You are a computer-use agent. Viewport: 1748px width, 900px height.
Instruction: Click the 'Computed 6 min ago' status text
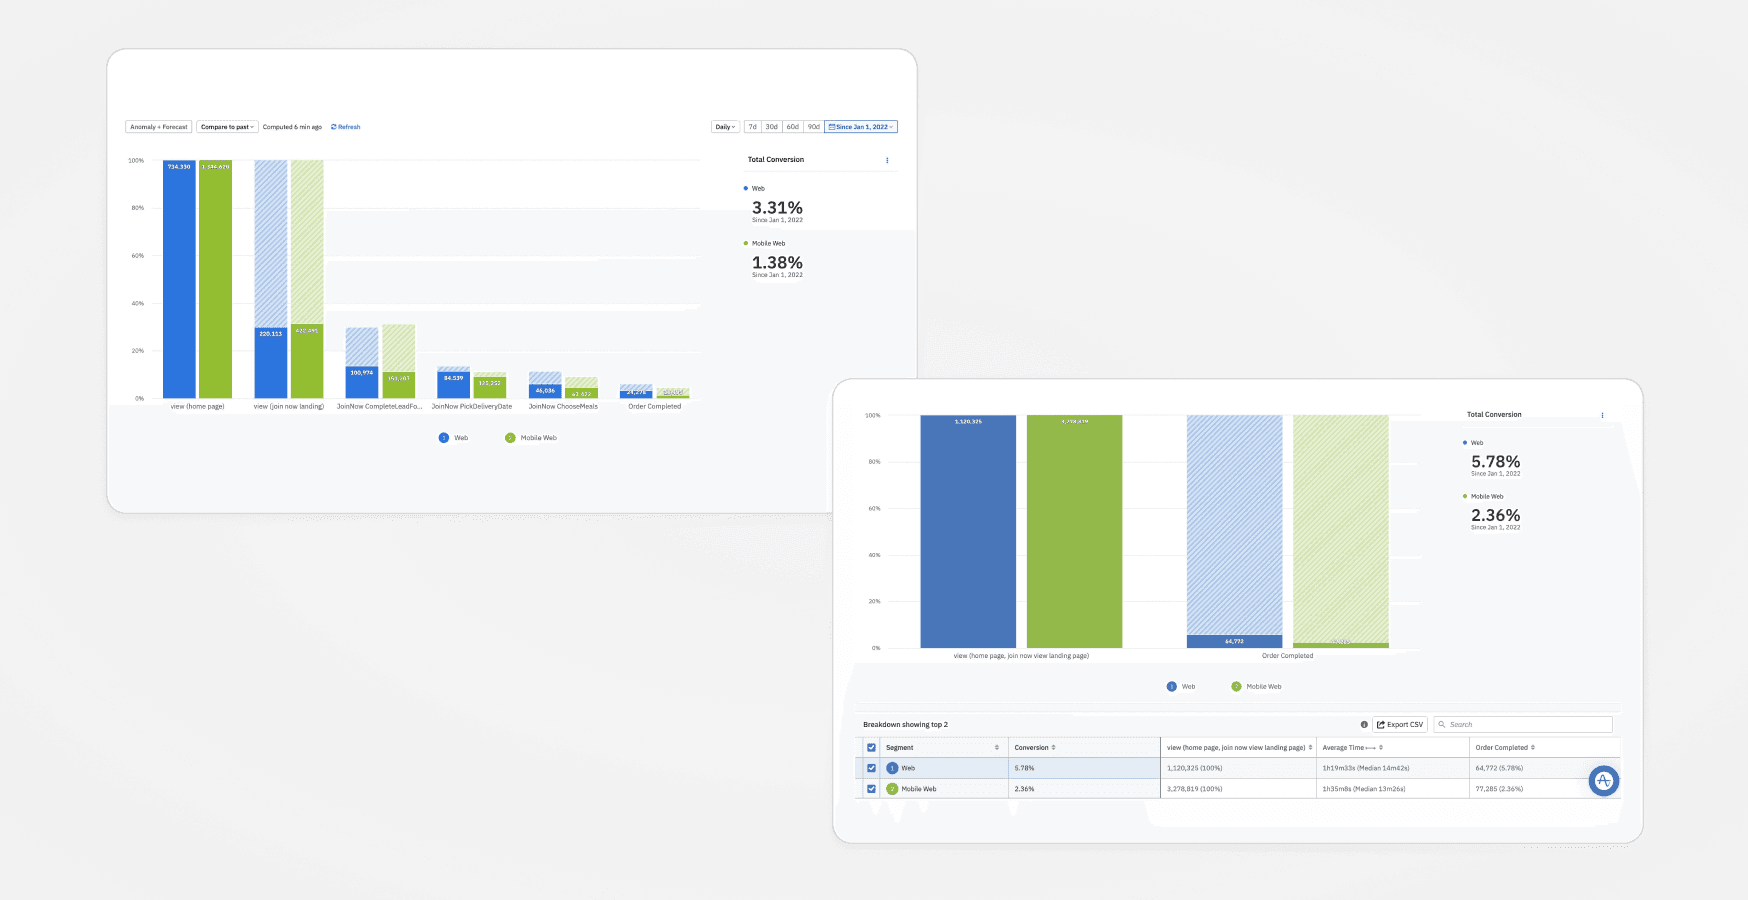(x=292, y=127)
